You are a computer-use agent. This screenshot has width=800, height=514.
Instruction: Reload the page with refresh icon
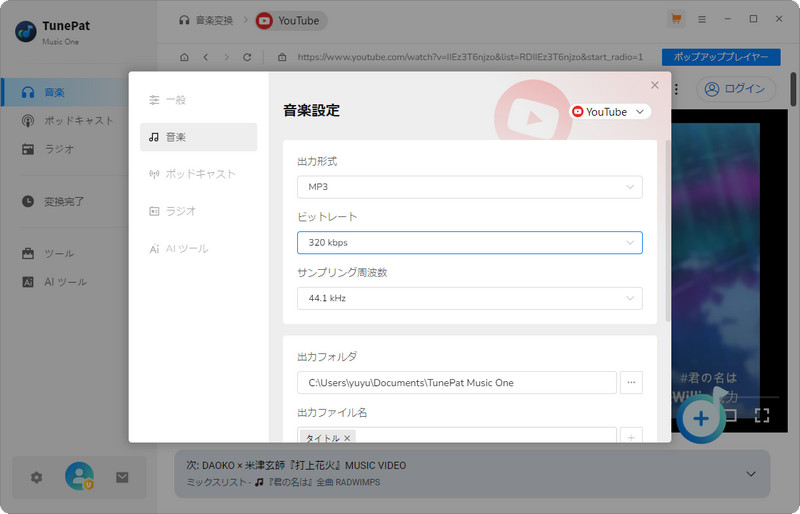(x=247, y=57)
